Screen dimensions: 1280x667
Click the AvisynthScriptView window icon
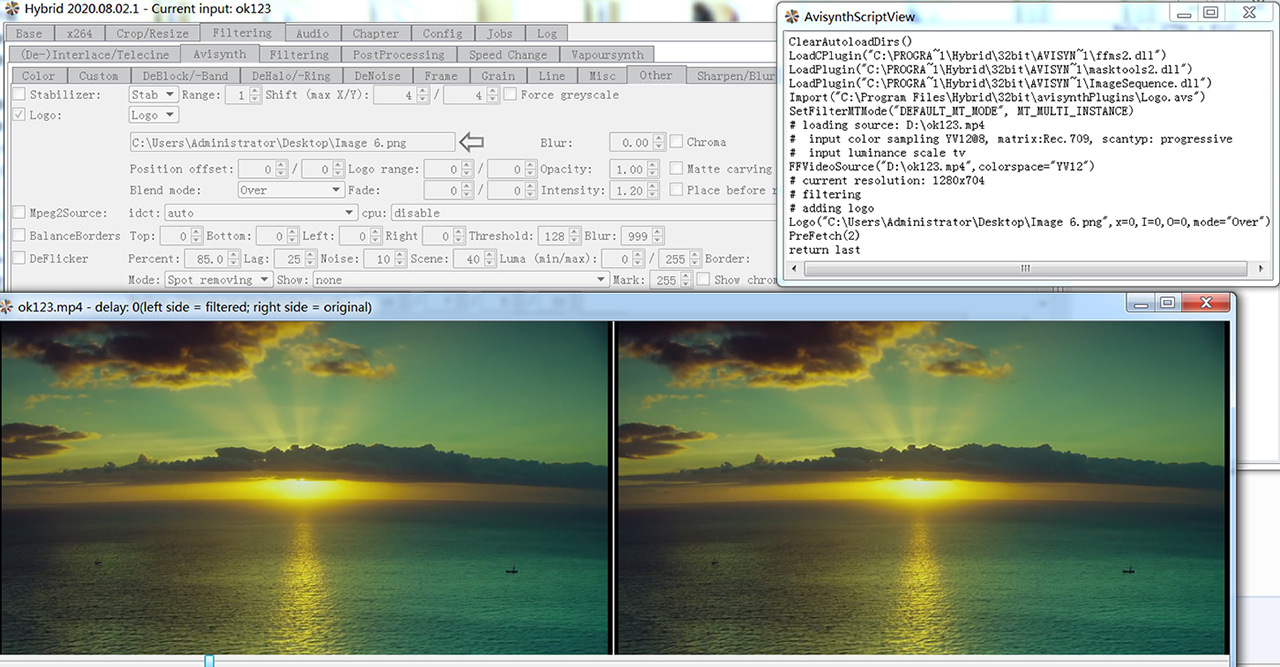[790, 16]
